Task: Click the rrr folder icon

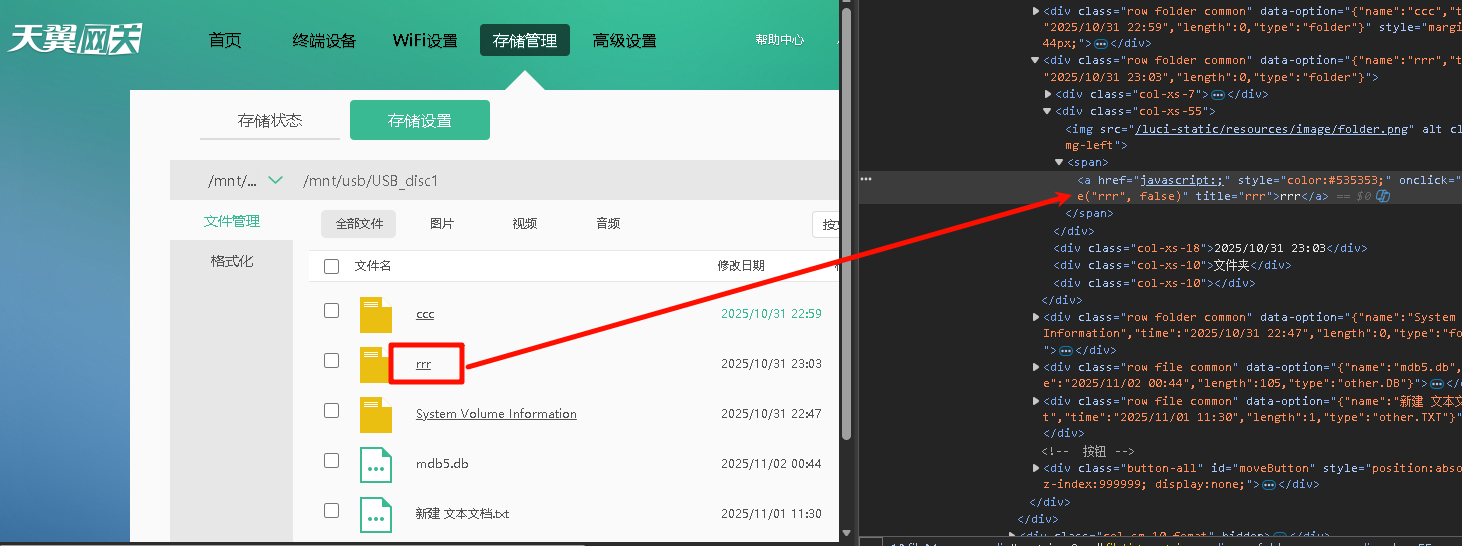Action: pyautogui.click(x=376, y=365)
